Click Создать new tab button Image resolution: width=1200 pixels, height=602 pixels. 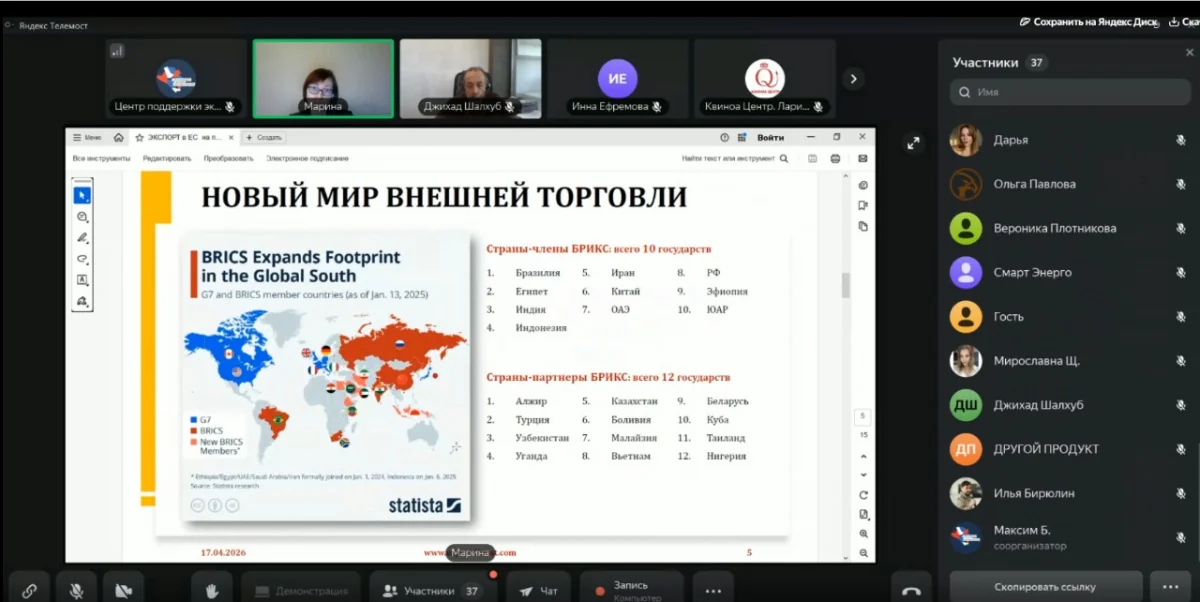pyautogui.click(x=265, y=137)
